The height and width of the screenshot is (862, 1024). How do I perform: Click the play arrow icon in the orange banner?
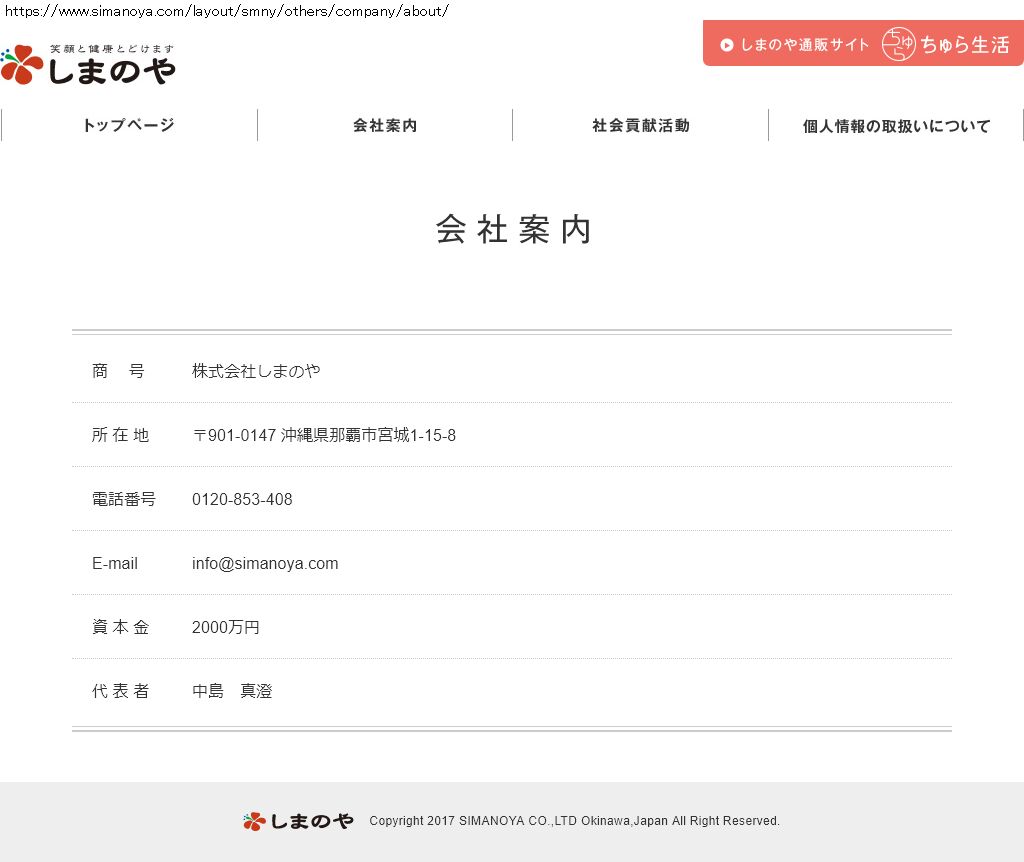(727, 45)
